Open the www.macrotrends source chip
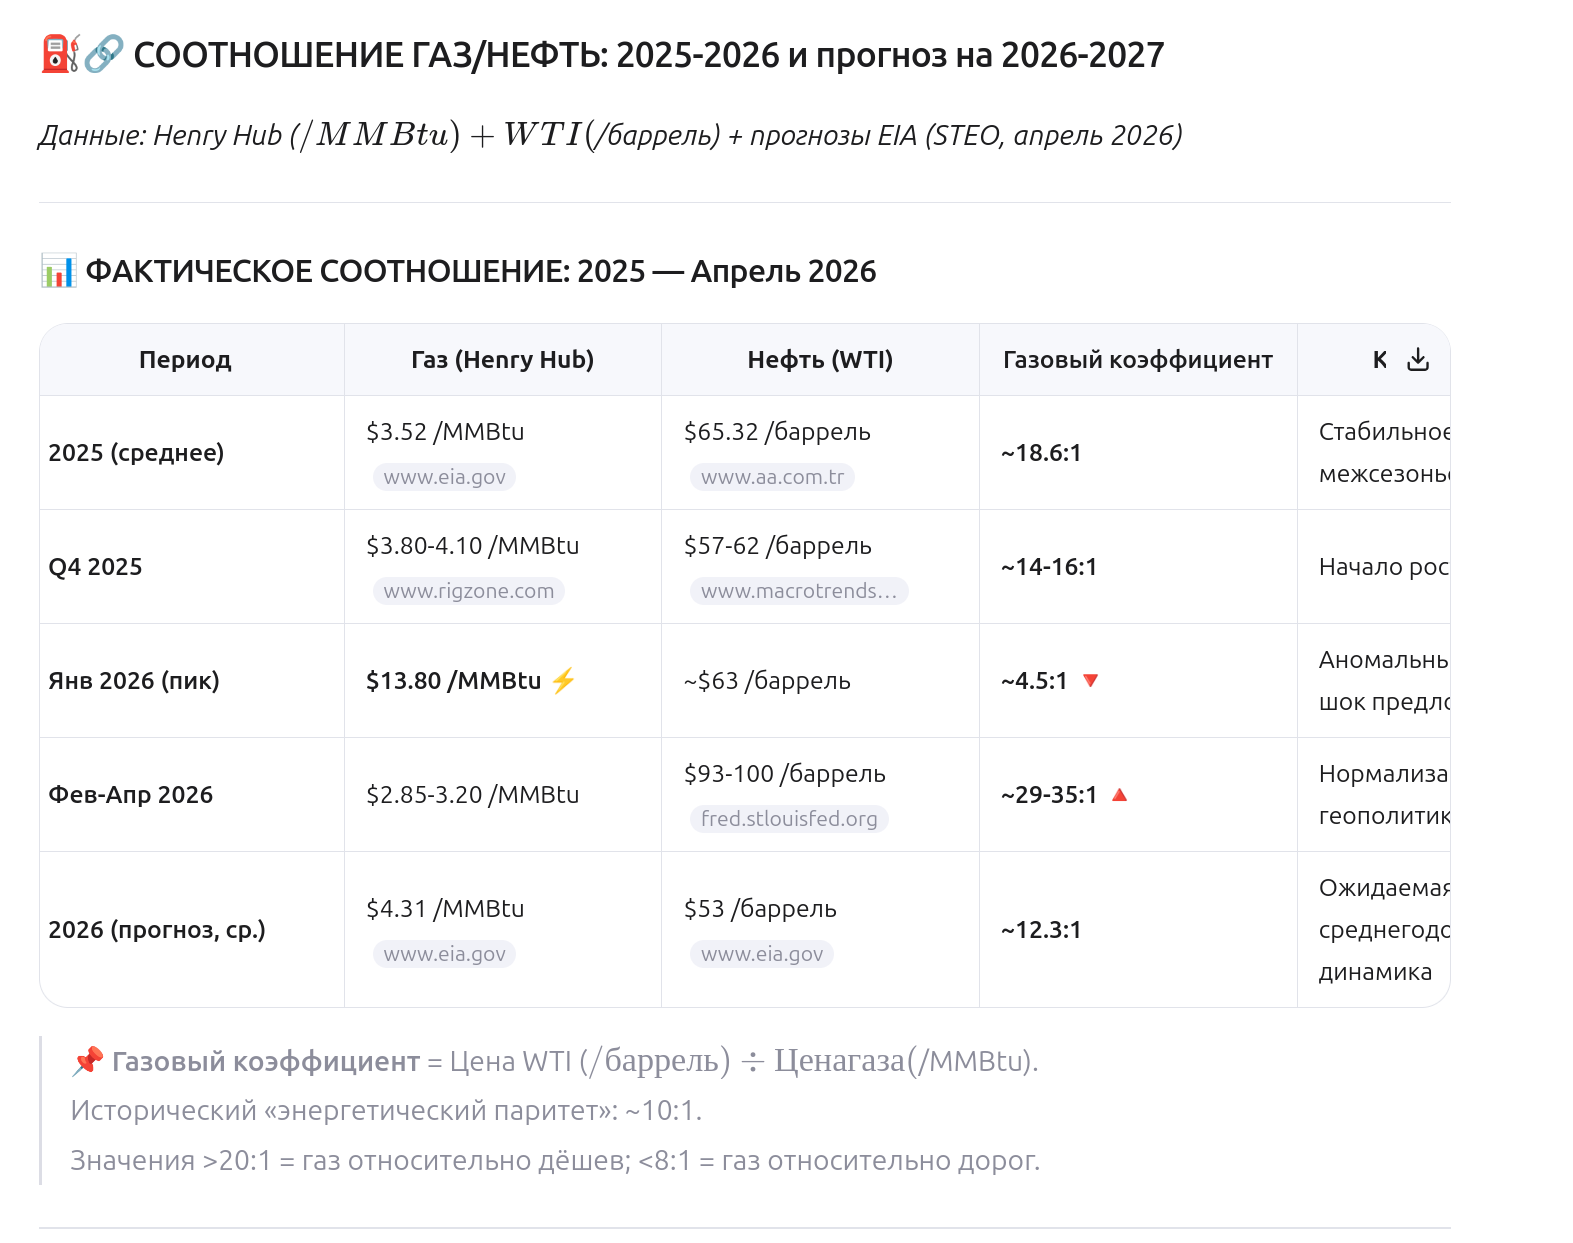Screen dimensions: 1573x1243 798,591
